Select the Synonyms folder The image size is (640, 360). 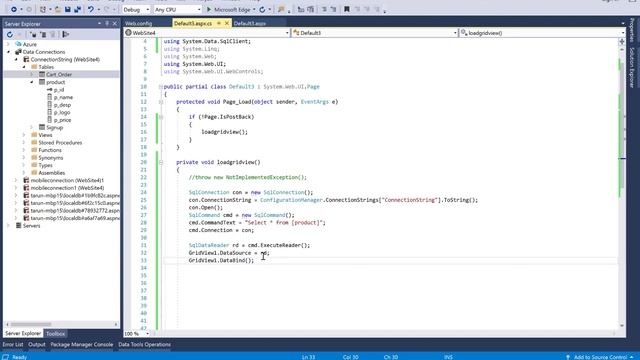[x=51, y=158]
